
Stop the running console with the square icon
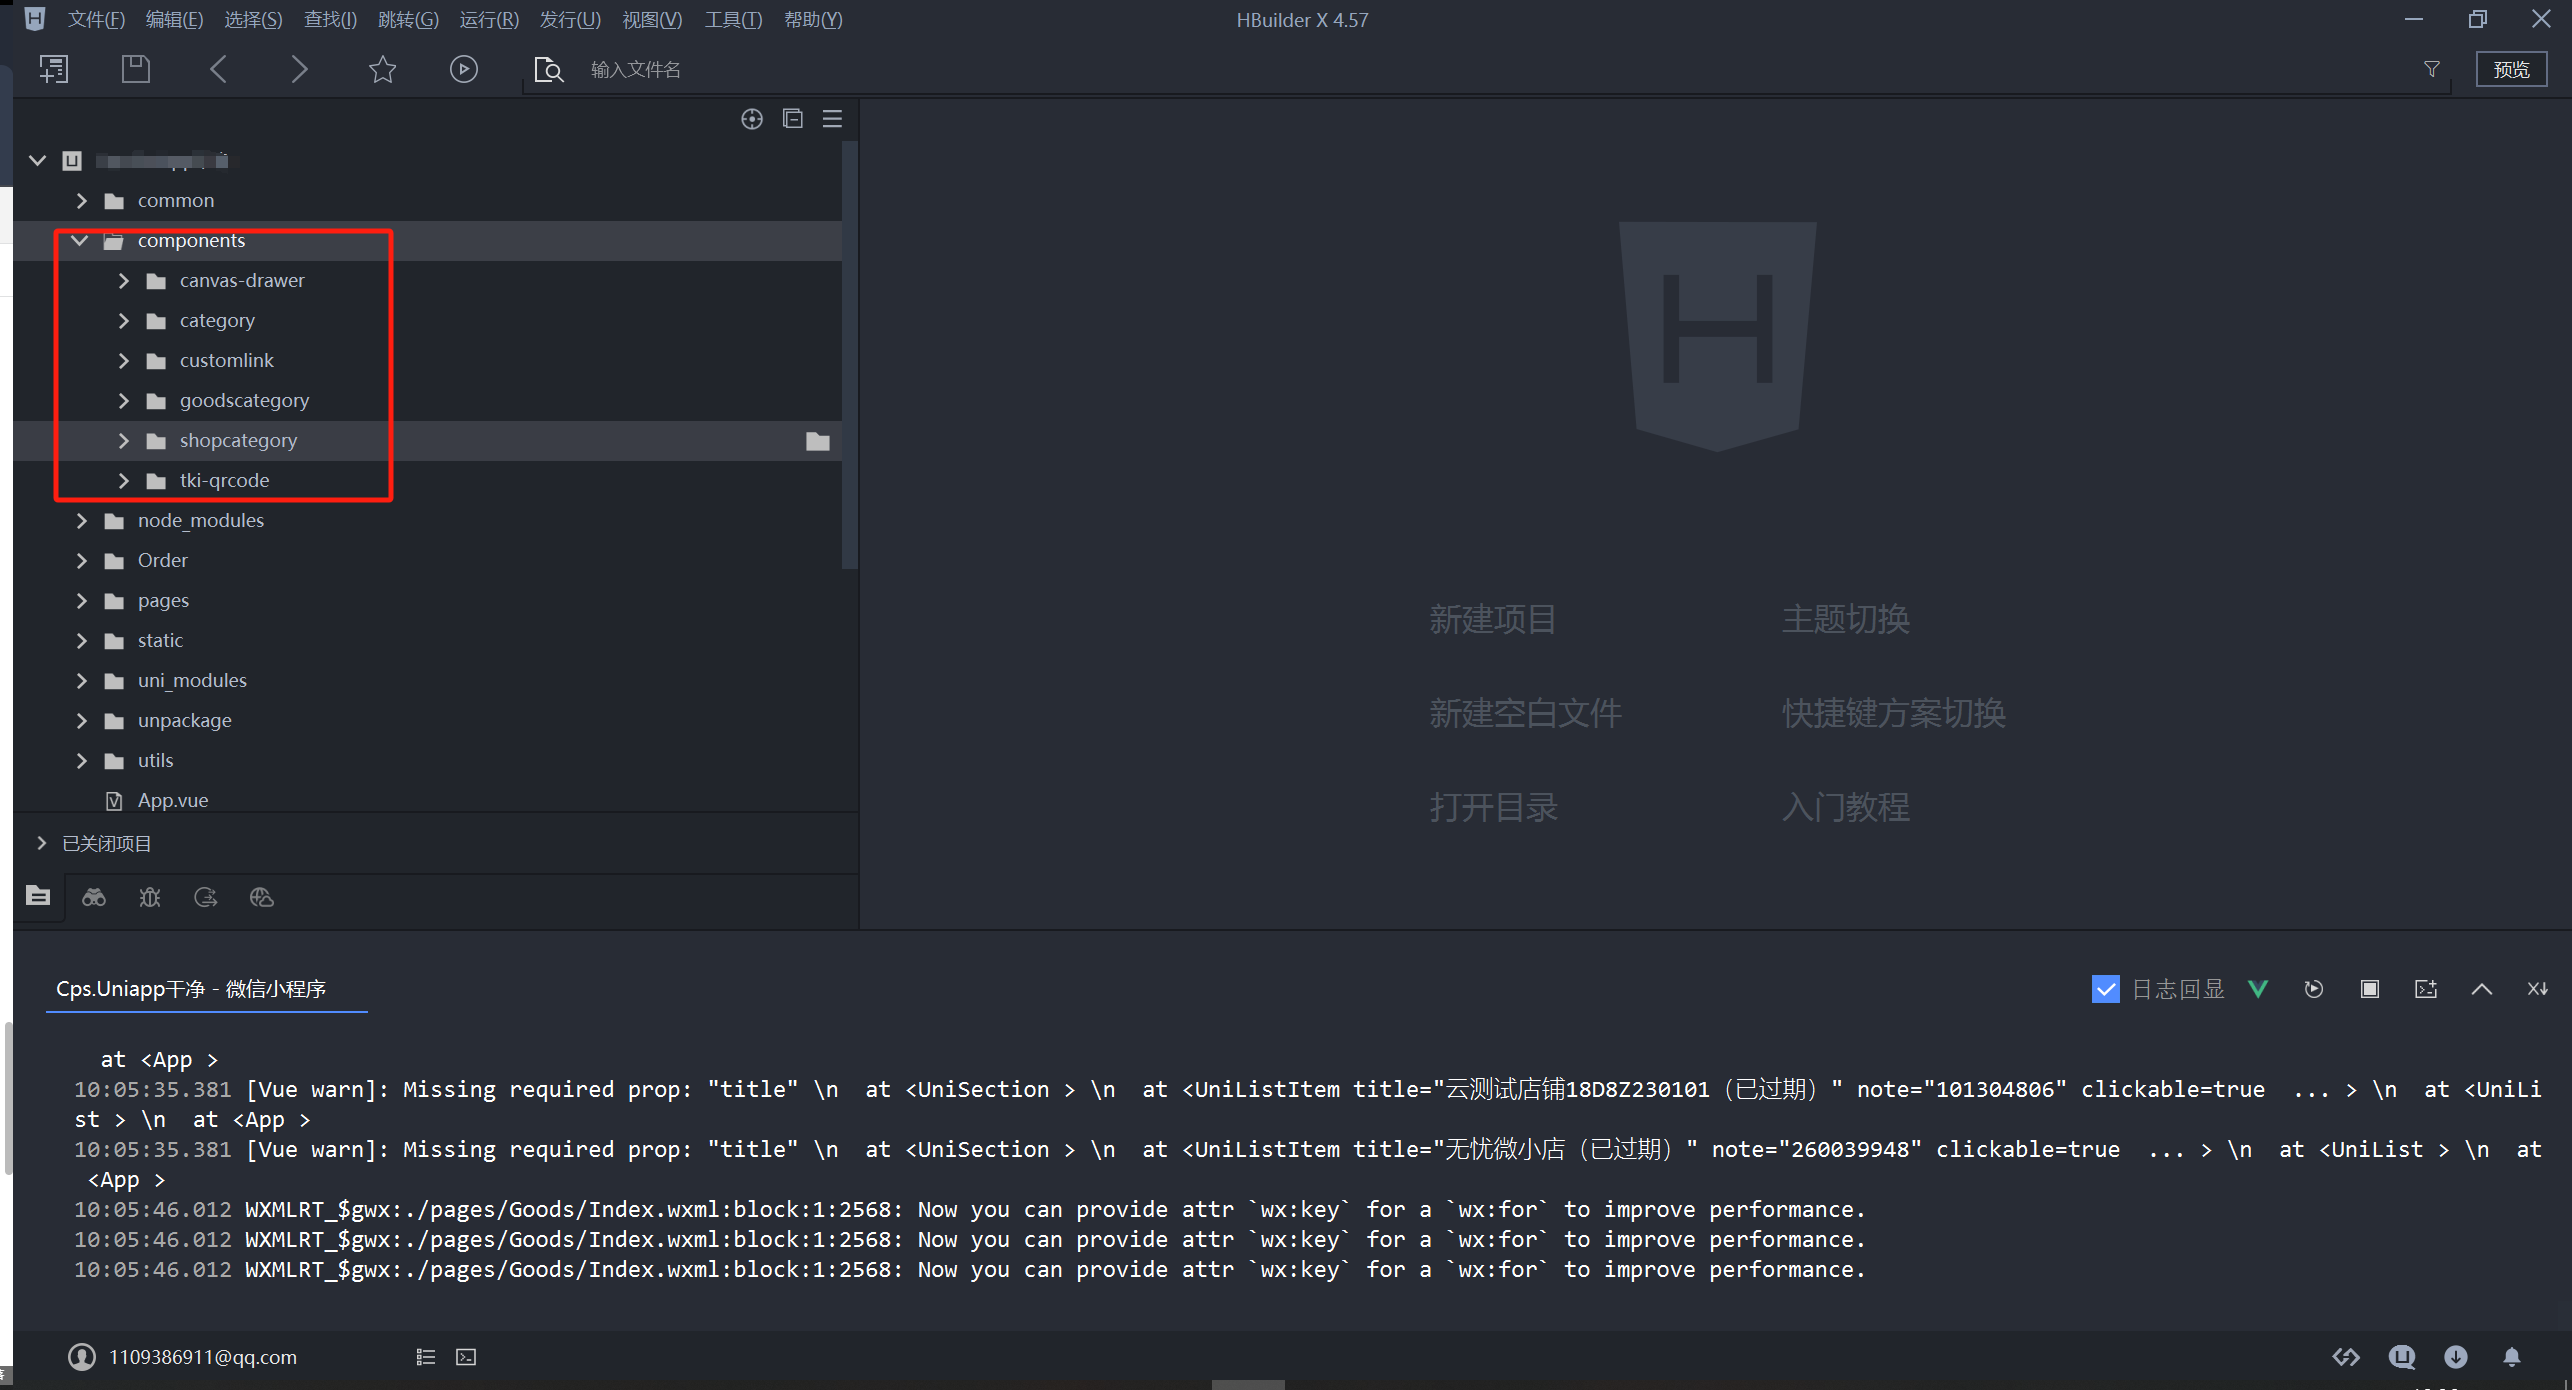[2369, 989]
